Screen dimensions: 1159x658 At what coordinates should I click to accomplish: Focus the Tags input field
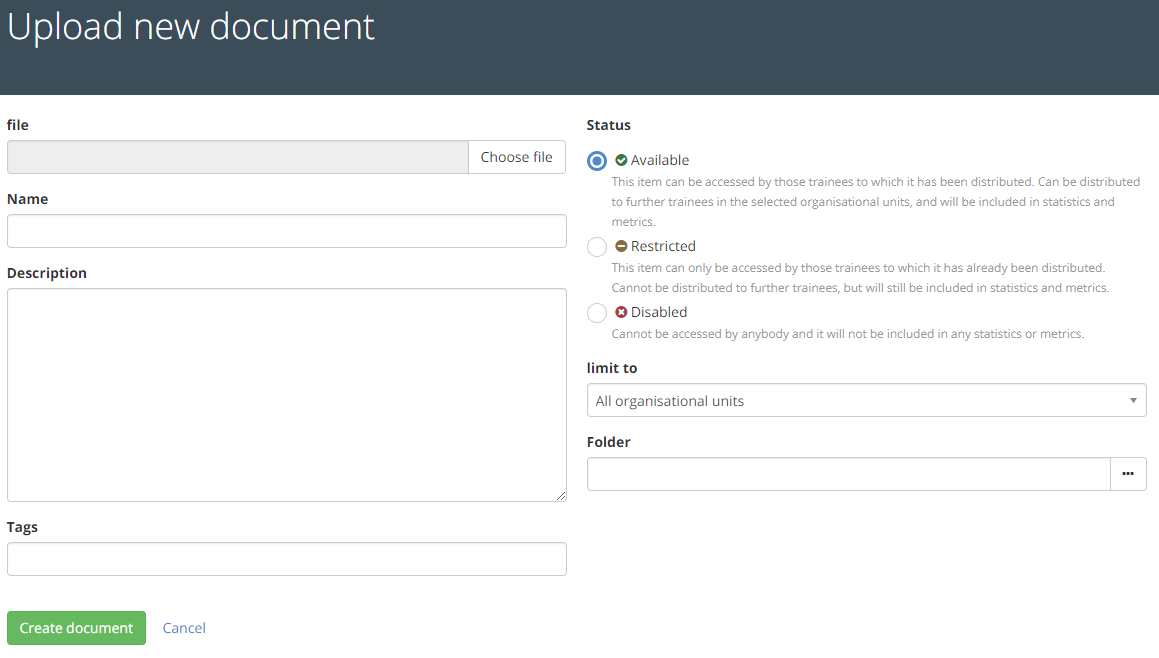(x=286, y=559)
